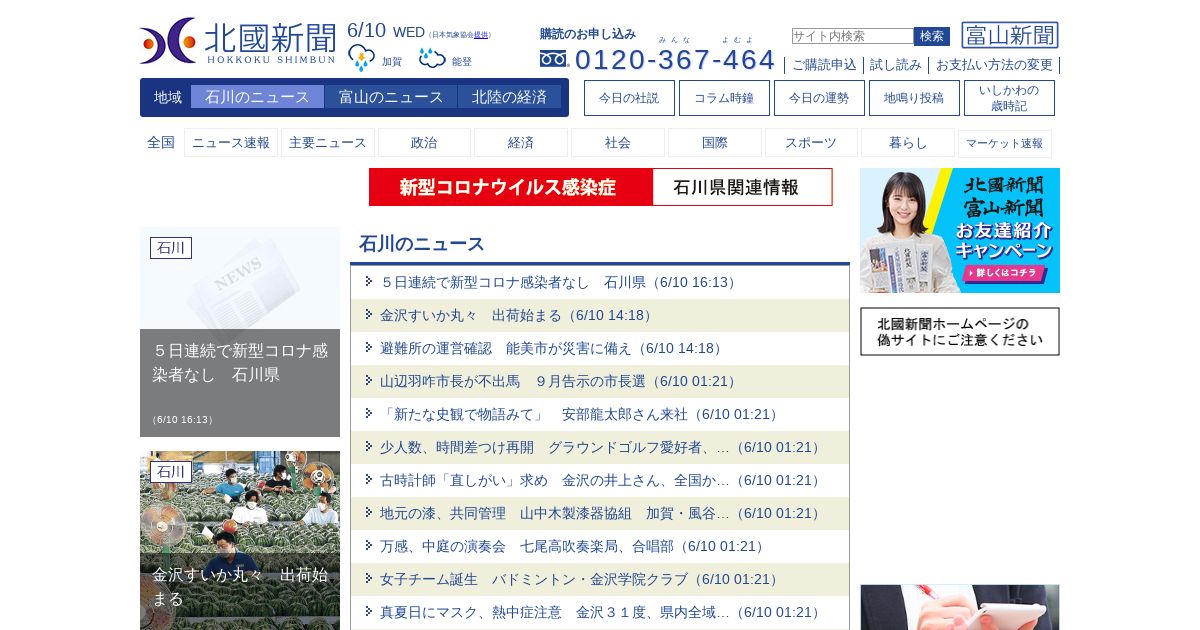Open headline 山辺羽咋市長が不出馬
The width and height of the screenshot is (1200, 630).
coord(560,381)
